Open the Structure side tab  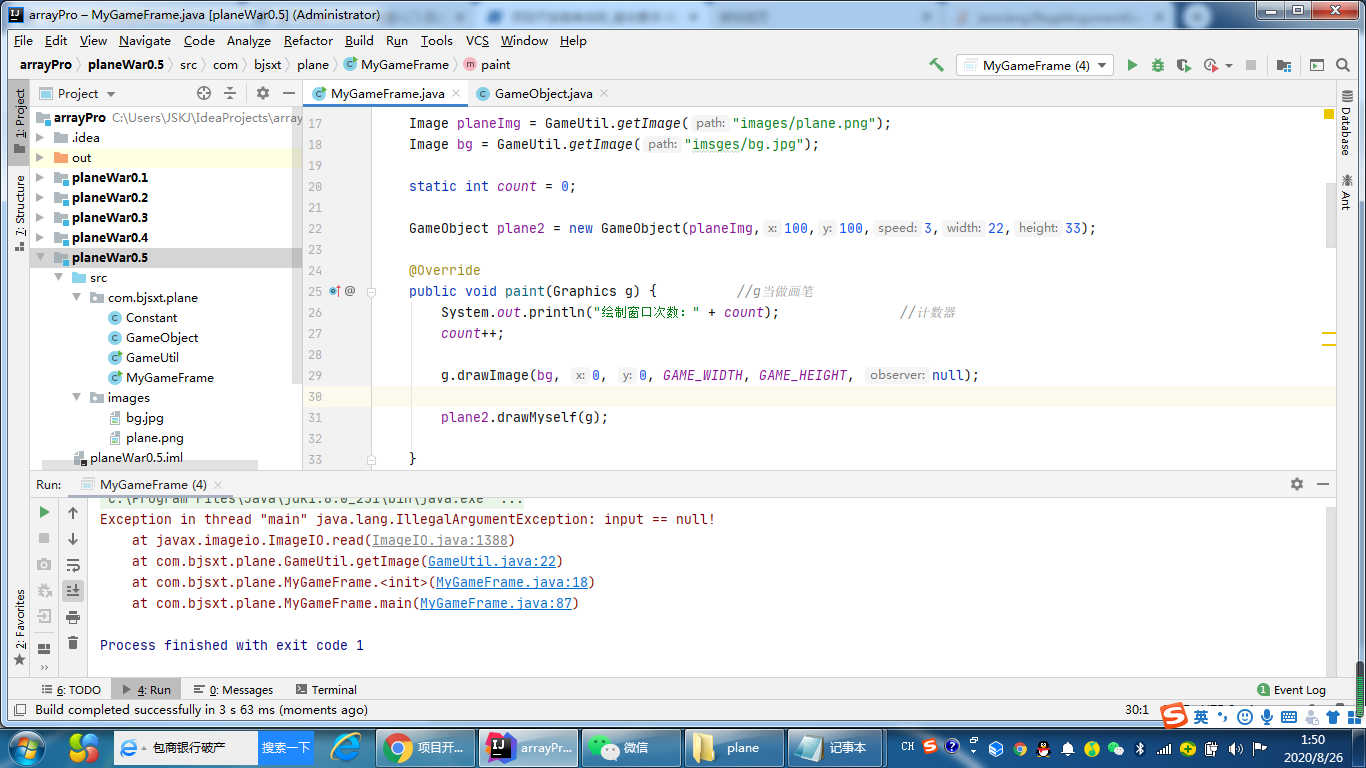tap(19, 212)
